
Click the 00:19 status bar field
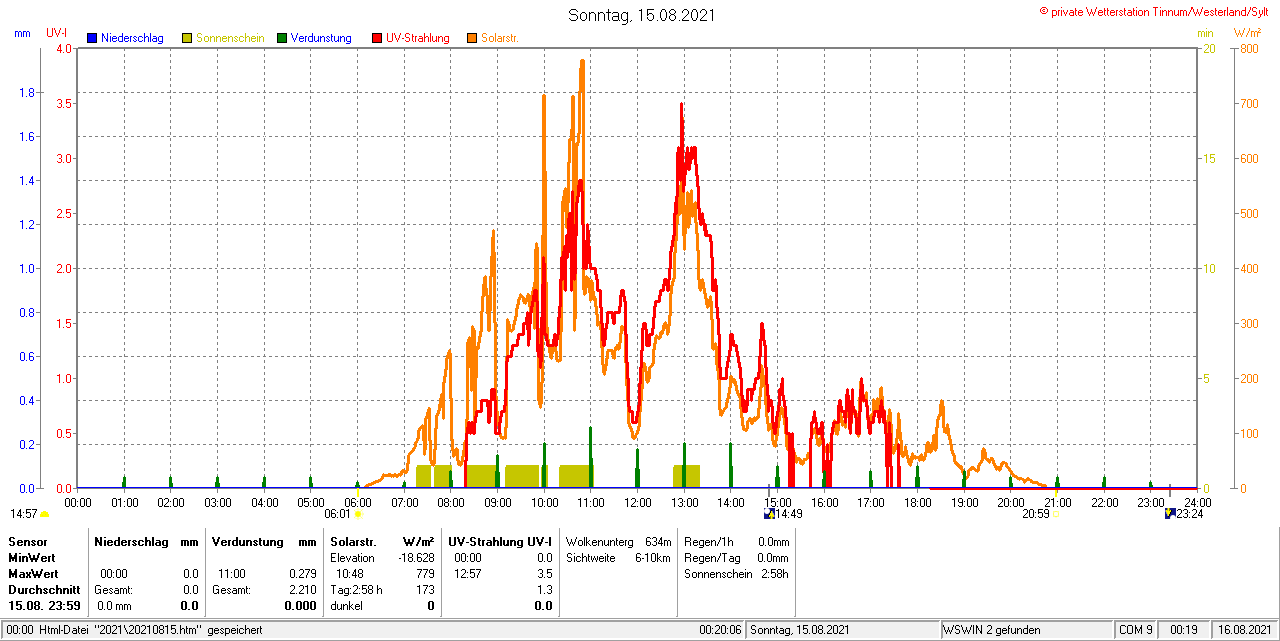click(x=1184, y=630)
